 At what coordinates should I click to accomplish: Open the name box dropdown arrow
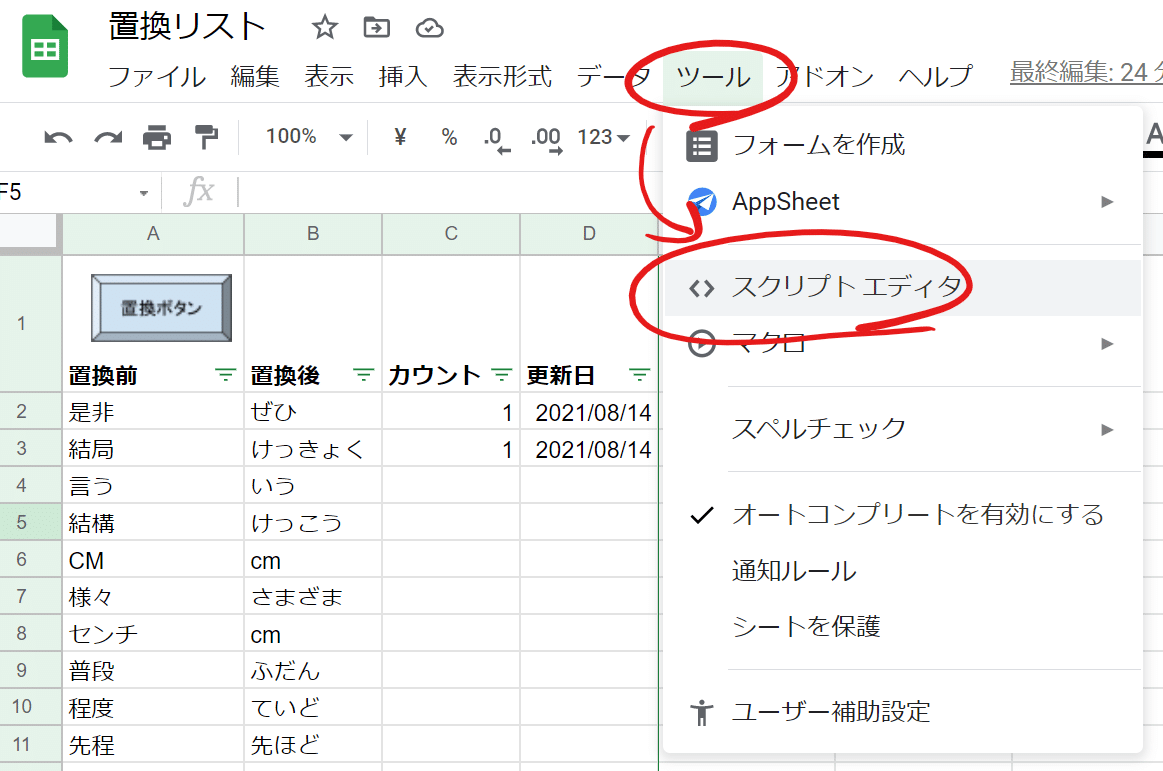[x=143, y=194]
